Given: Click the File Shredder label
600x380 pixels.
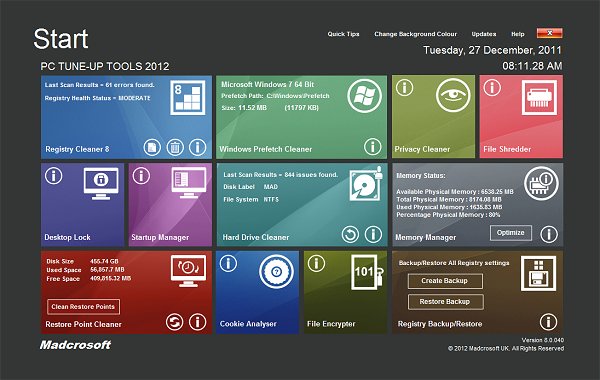Looking at the screenshot, I should pos(507,149).
